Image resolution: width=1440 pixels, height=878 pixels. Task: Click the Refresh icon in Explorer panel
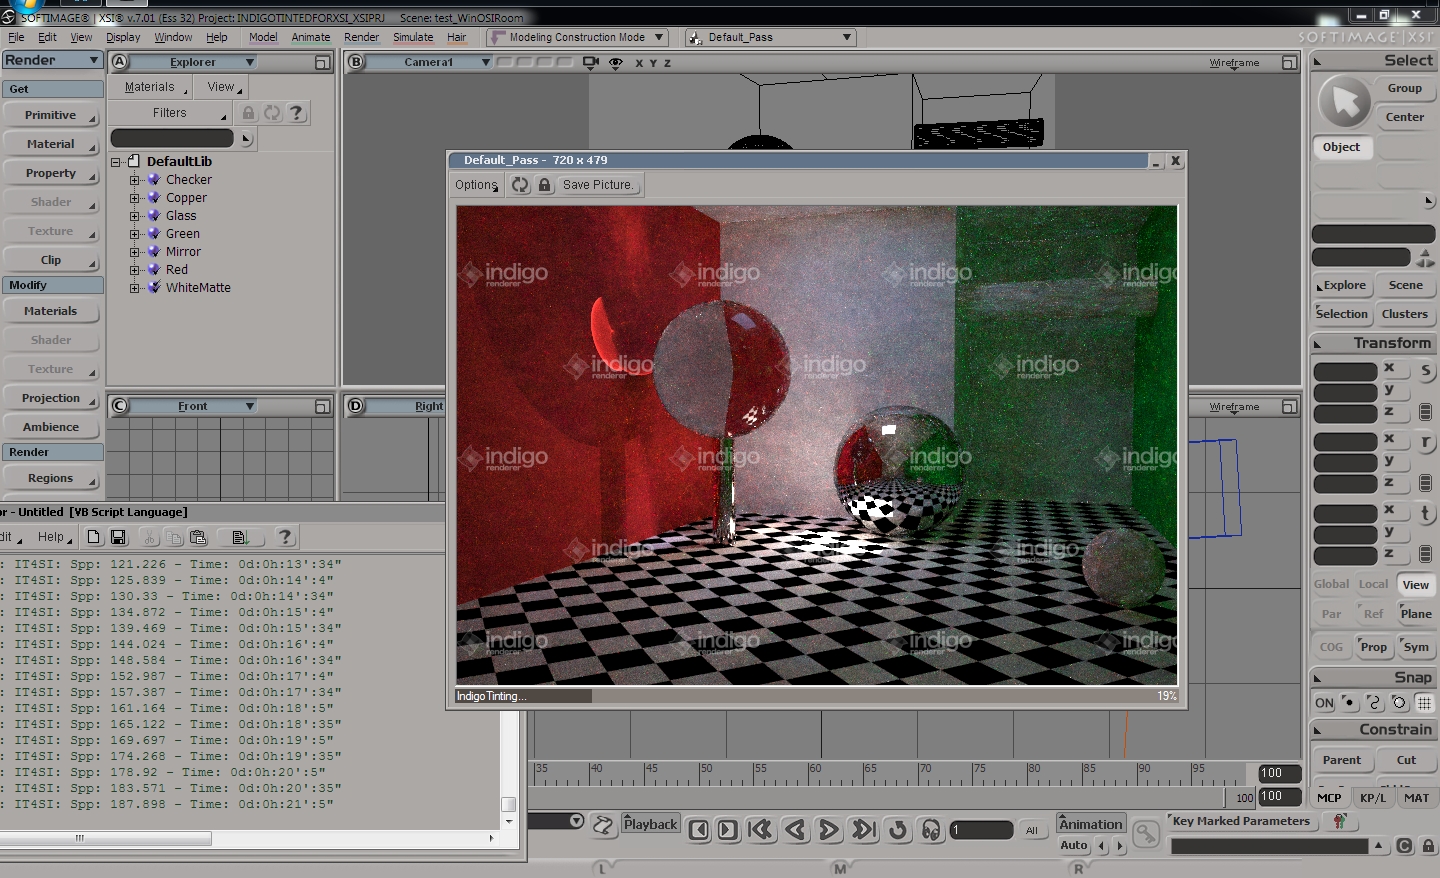[272, 113]
